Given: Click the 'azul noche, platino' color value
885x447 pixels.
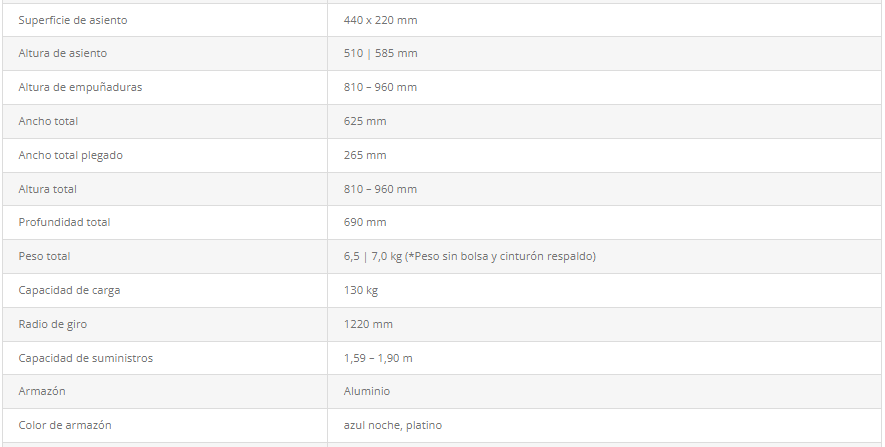Looking at the screenshot, I should point(392,425).
